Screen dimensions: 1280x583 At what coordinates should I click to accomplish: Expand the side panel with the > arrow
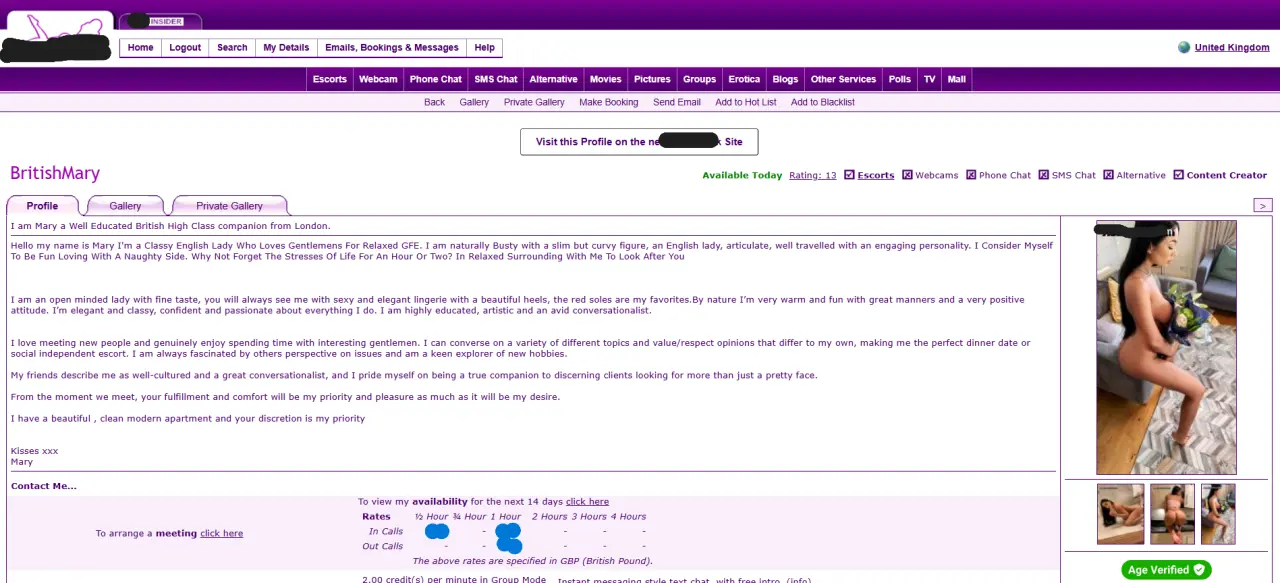1262,205
